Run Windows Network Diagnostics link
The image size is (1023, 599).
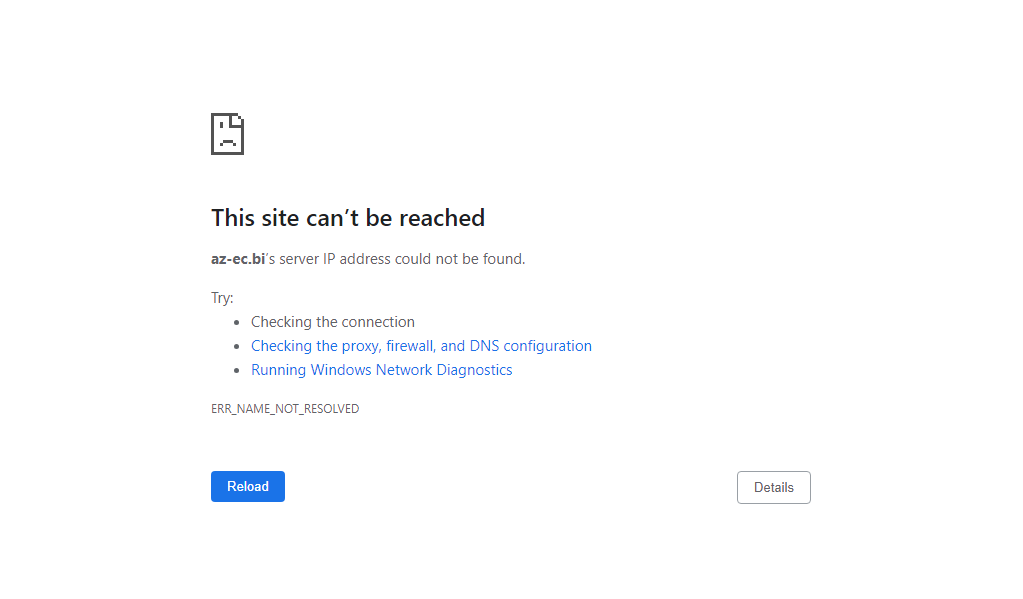tap(382, 370)
